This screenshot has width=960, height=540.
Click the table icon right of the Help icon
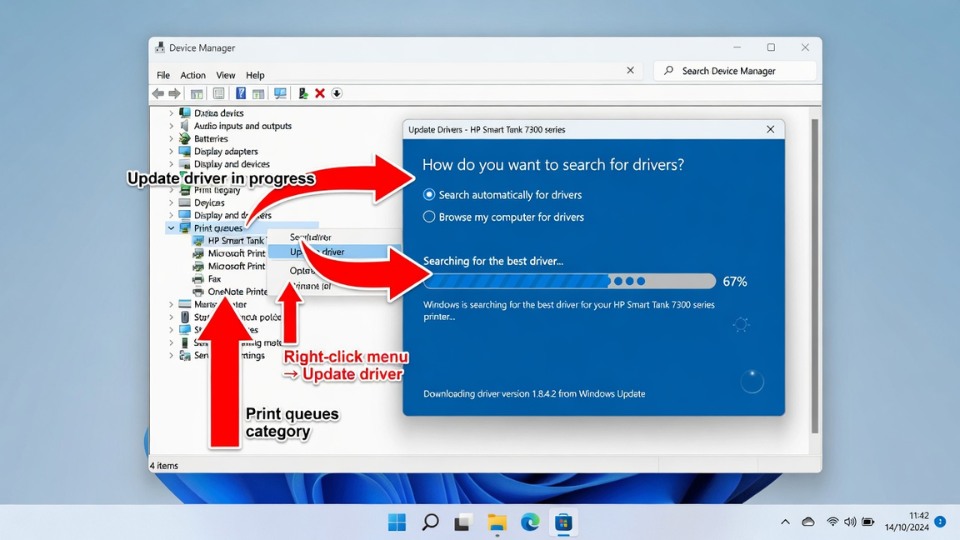[x=258, y=94]
